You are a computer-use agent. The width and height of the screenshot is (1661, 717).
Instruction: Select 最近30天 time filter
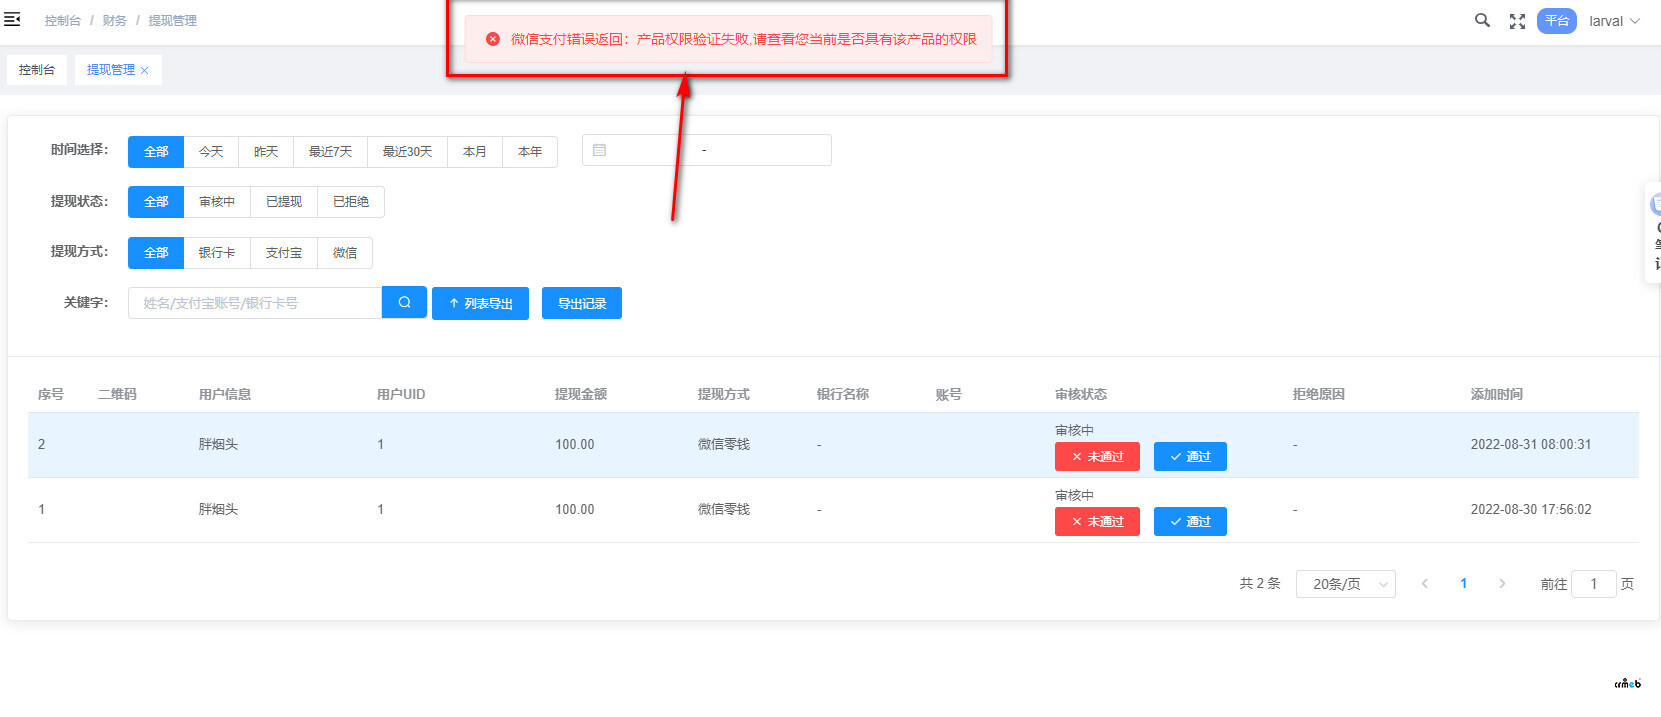pos(407,151)
